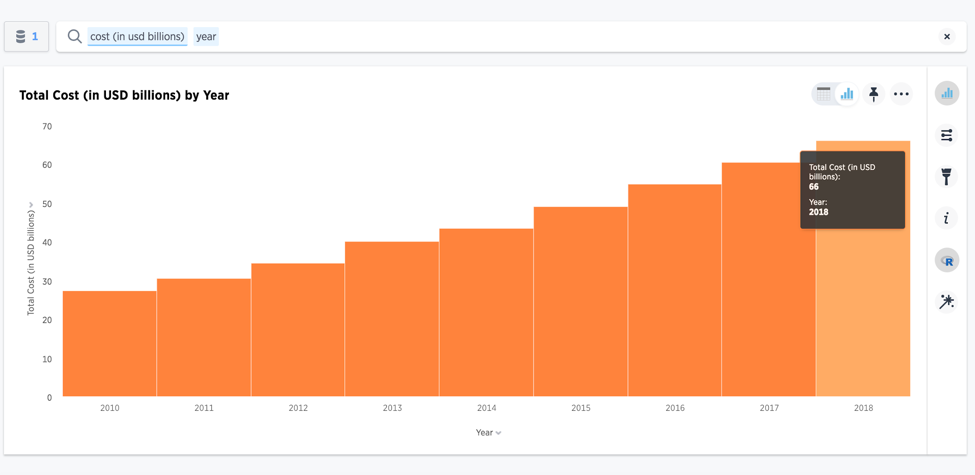Open the data source selector button

click(x=27, y=37)
